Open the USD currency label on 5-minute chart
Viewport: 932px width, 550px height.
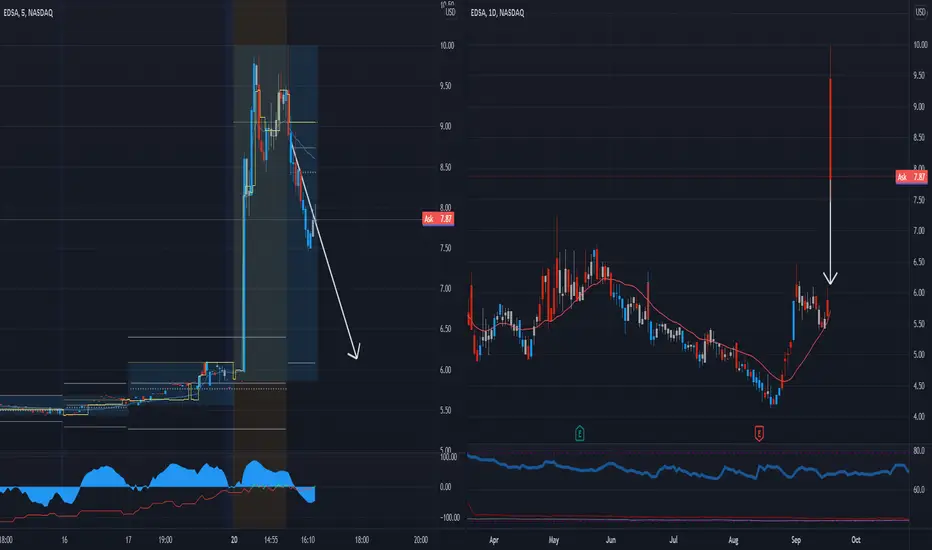(x=451, y=12)
